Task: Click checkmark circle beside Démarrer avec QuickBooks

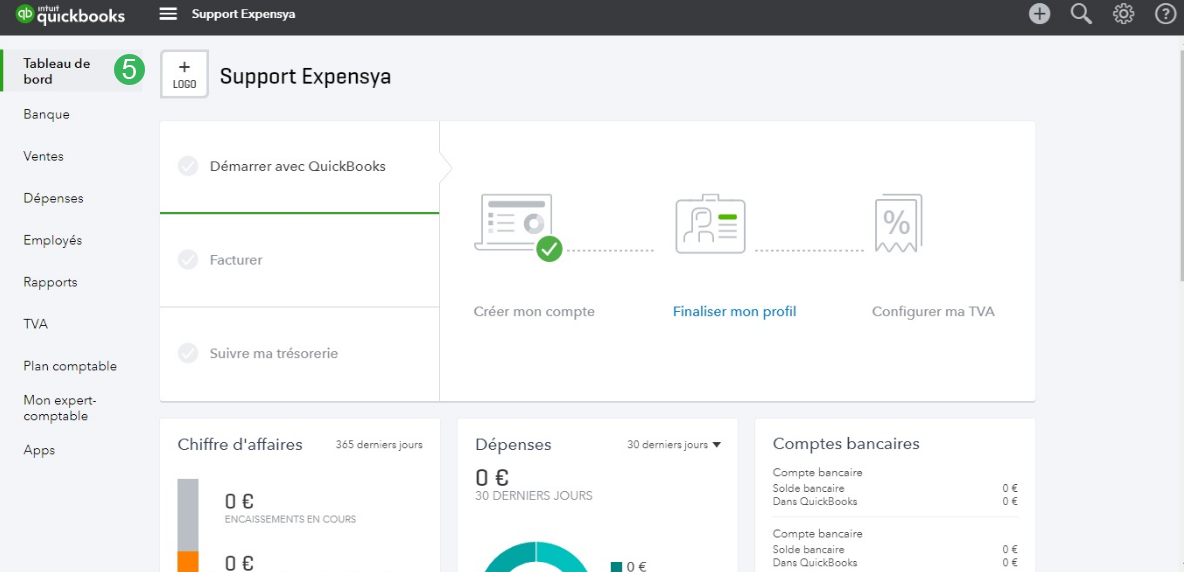Action: pyautogui.click(x=188, y=166)
